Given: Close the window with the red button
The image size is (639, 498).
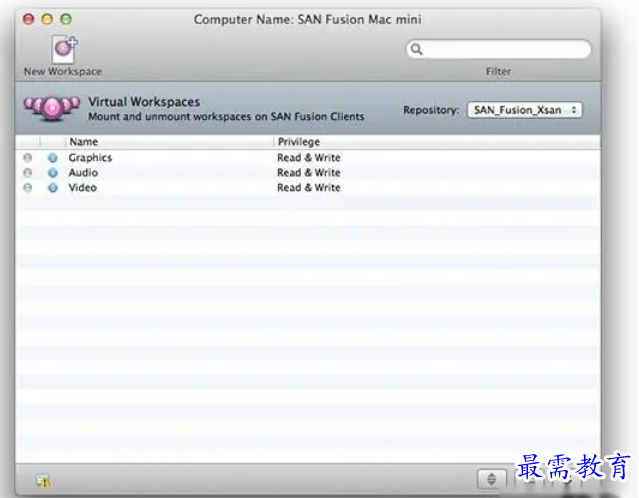Looking at the screenshot, I should pyautogui.click(x=29, y=19).
